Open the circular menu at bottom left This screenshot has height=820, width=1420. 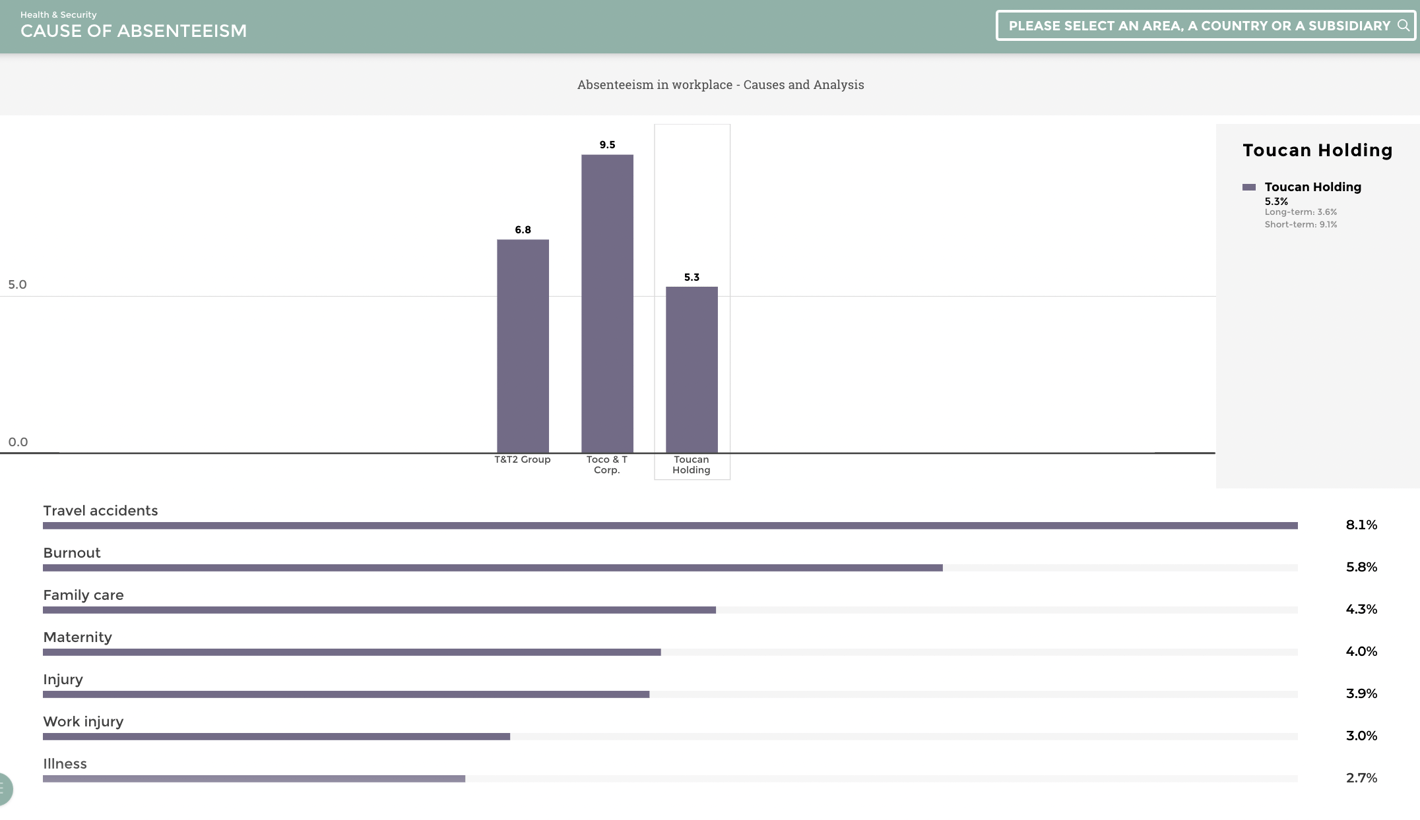pos(4,789)
